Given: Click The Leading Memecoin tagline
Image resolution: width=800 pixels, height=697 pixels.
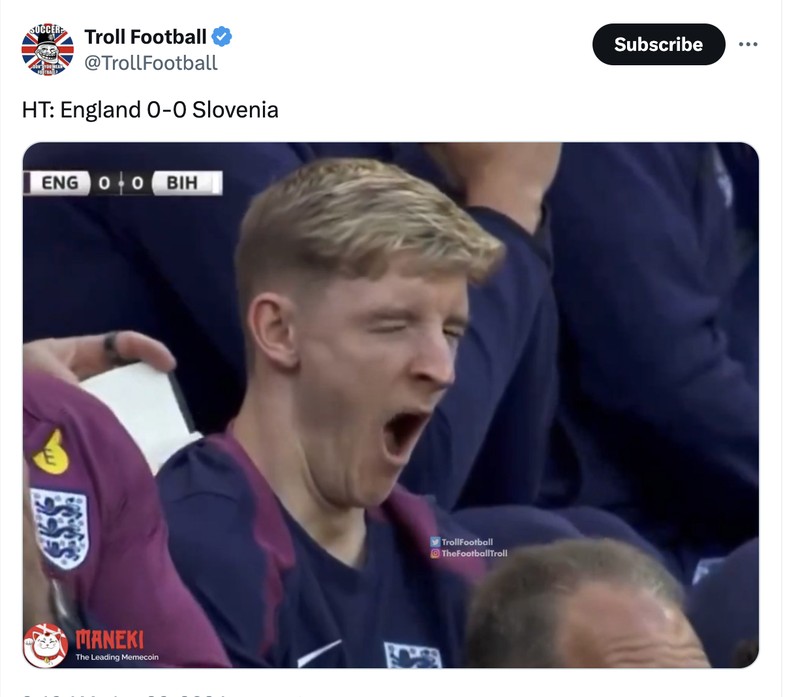Looking at the screenshot, I should click(117, 655).
